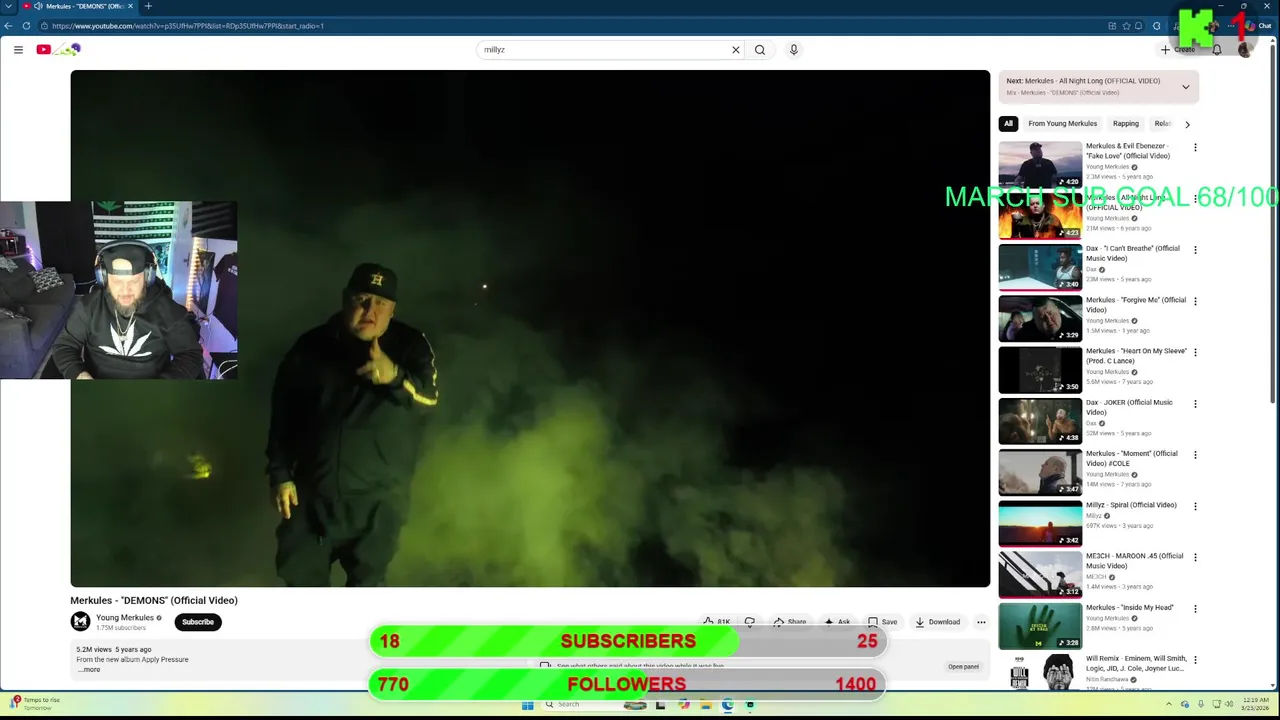1280x720 pixels.
Task: Open Young Merkules channel name link
Action: click(x=125, y=618)
